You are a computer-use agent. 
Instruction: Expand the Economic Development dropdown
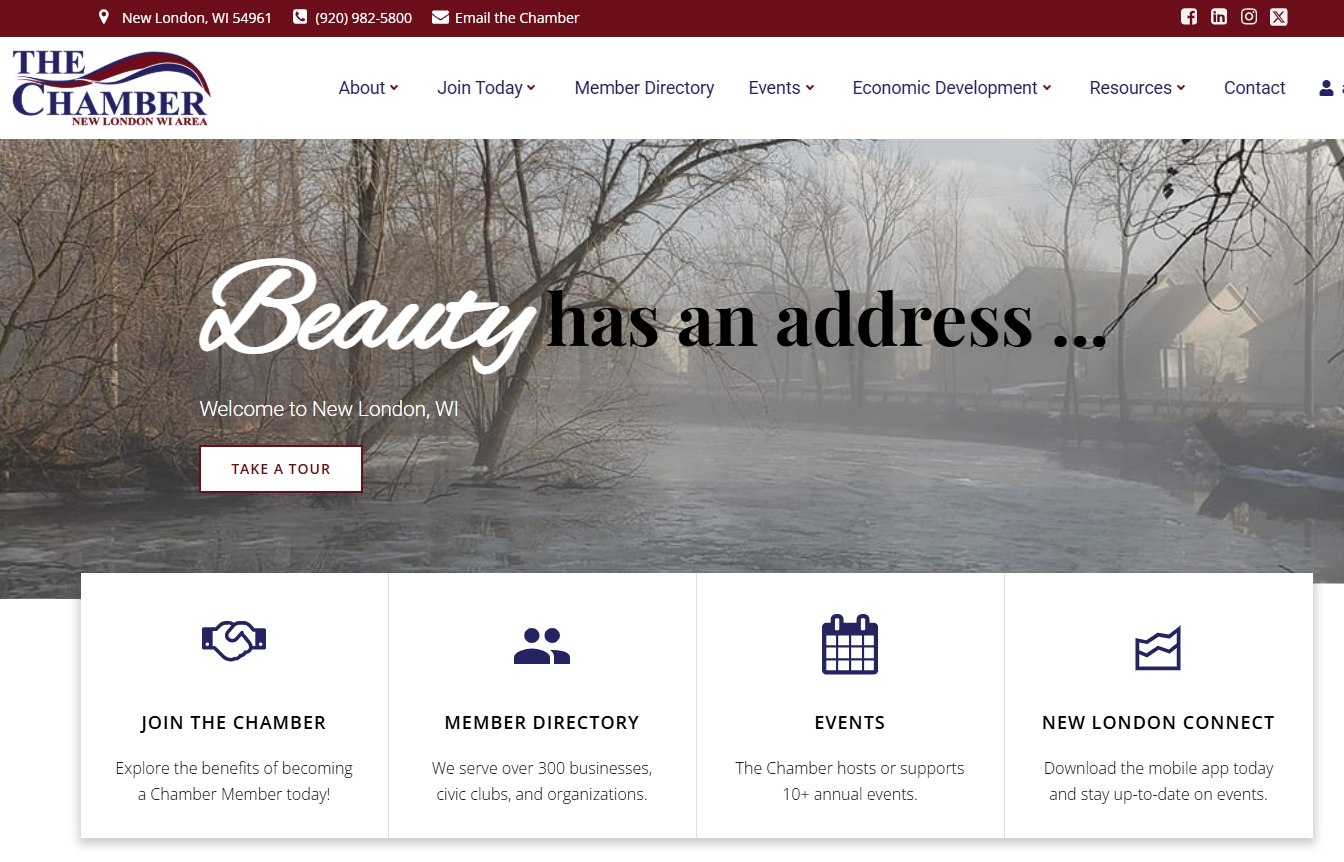(952, 88)
